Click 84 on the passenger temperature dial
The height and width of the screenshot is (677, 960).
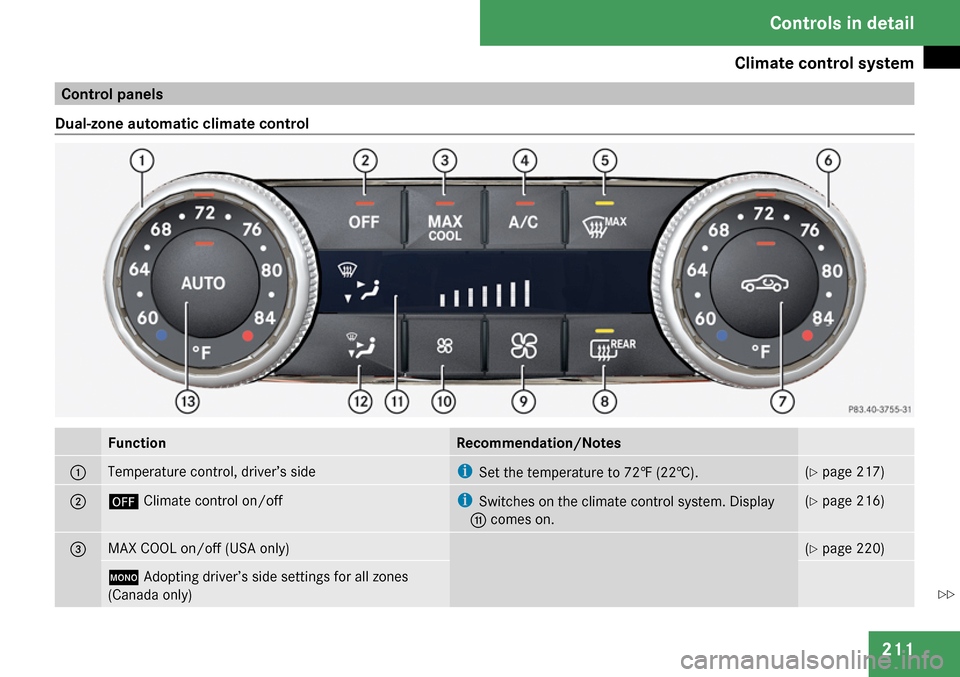(x=822, y=318)
